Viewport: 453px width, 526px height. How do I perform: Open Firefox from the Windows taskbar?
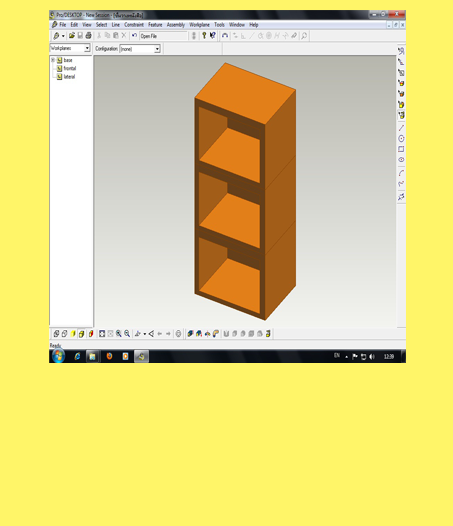point(109,356)
